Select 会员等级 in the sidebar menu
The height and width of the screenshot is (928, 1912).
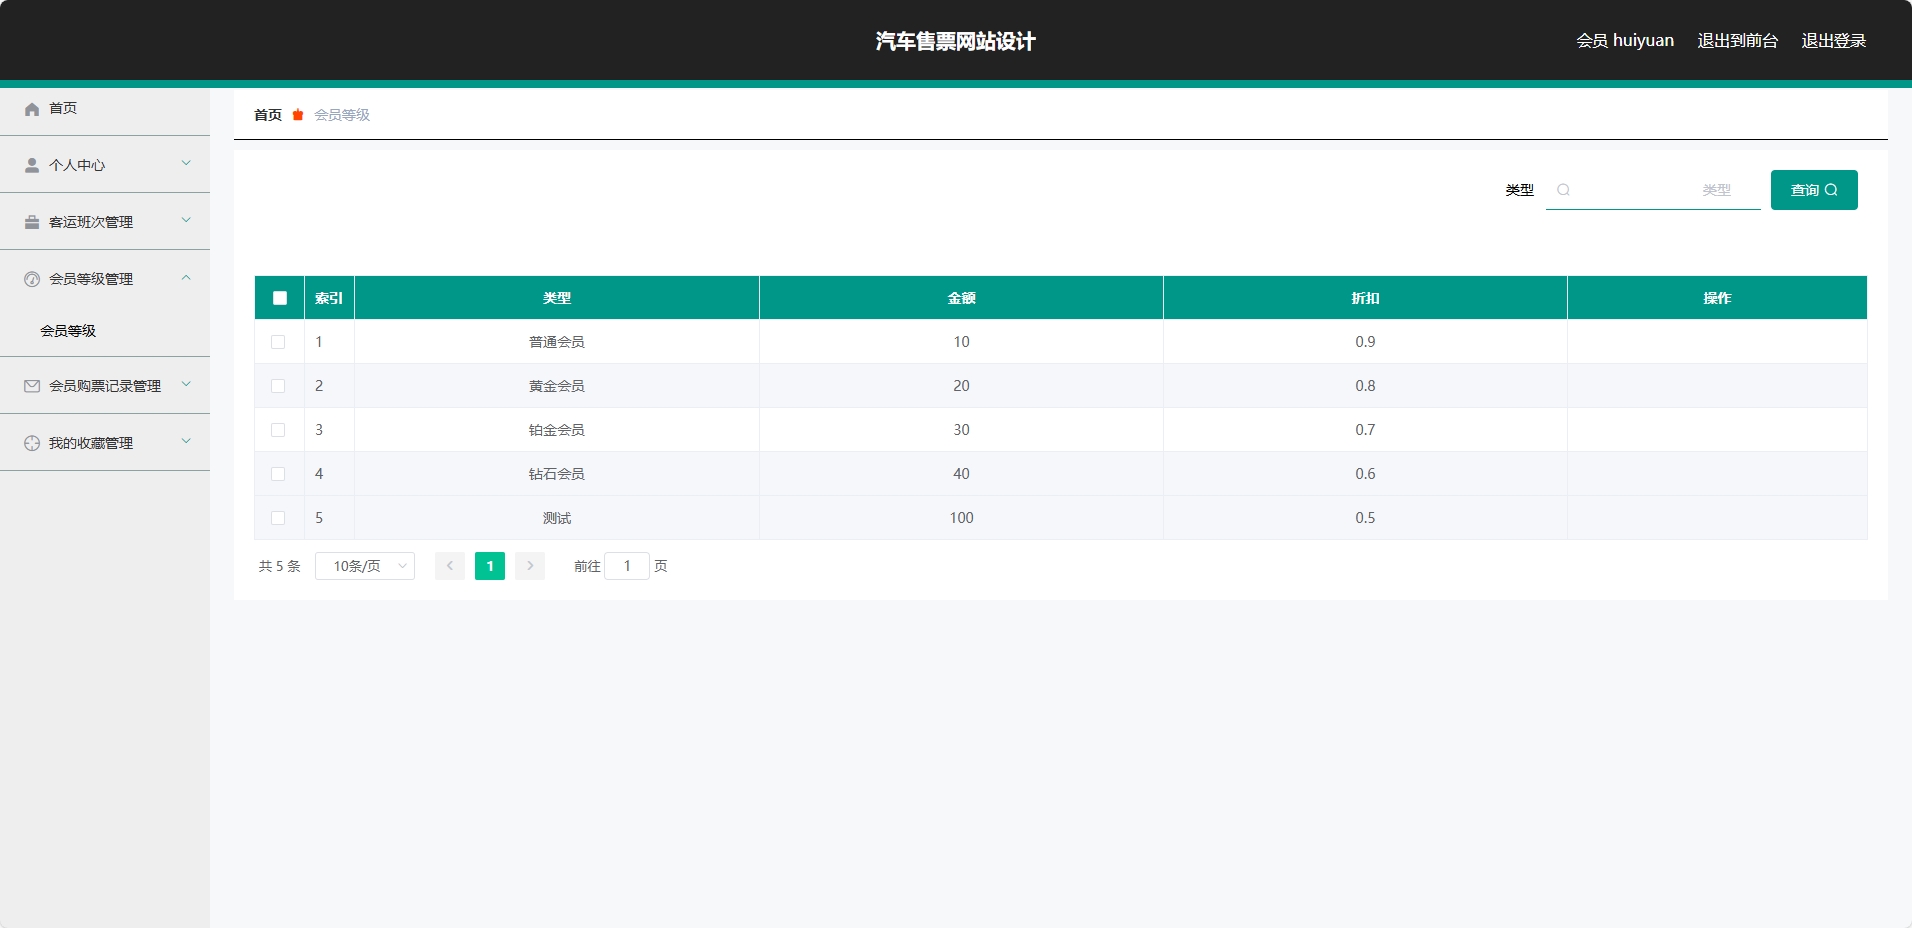pyautogui.click(x=67, y=330)
